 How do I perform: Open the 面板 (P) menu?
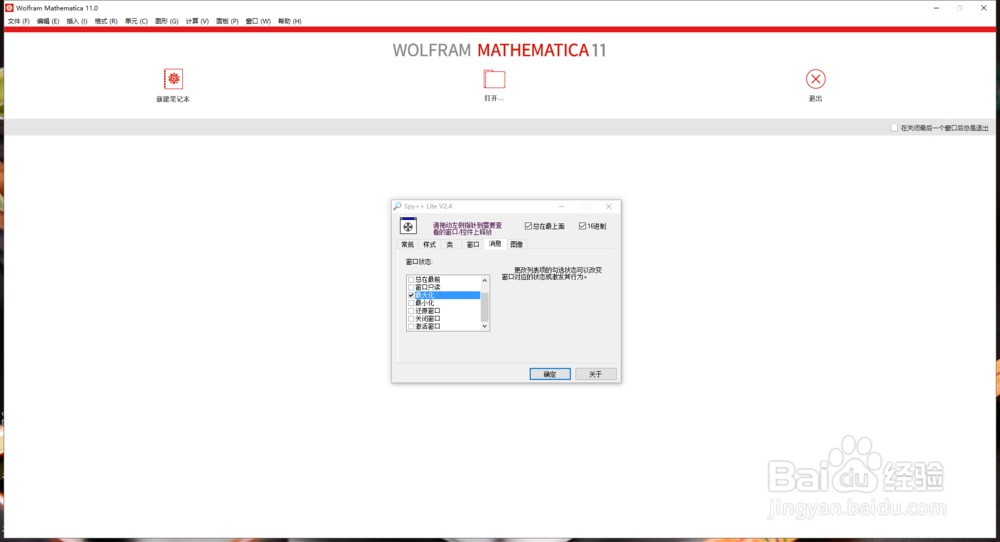(227, 21)
